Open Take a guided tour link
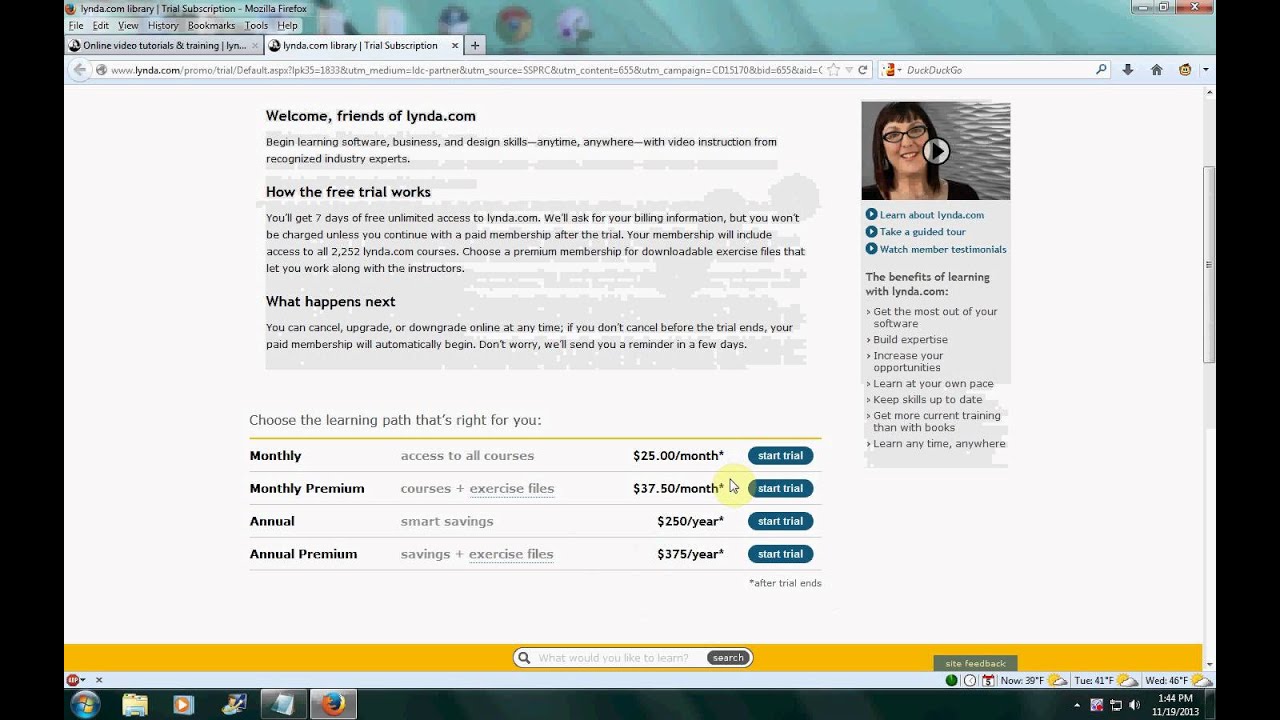 coord(922,232)
